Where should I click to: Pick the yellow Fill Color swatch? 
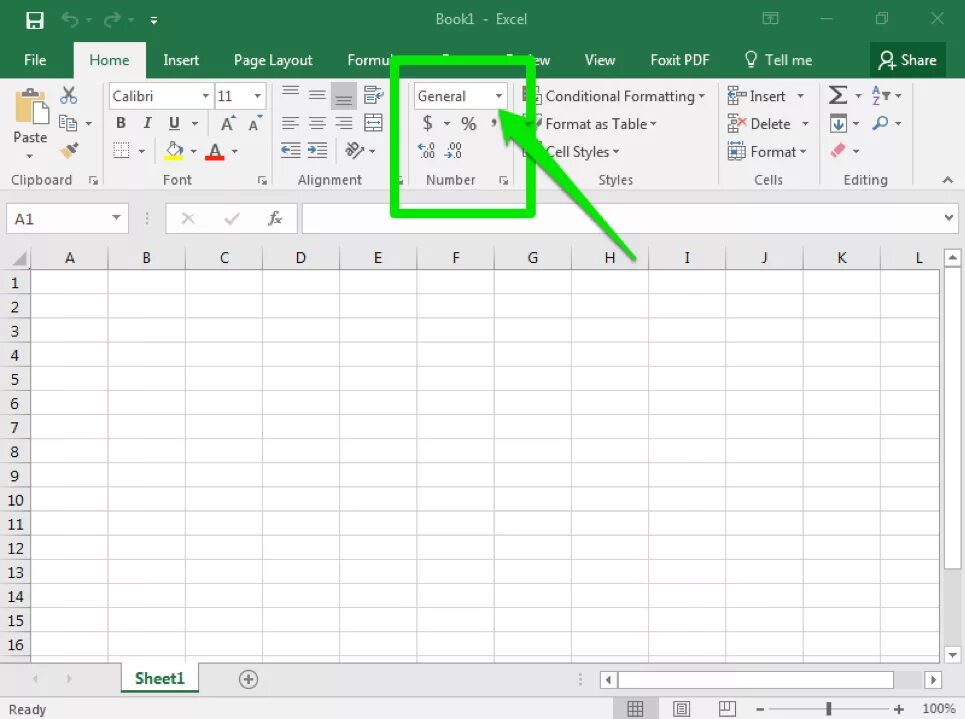point(174,151)
